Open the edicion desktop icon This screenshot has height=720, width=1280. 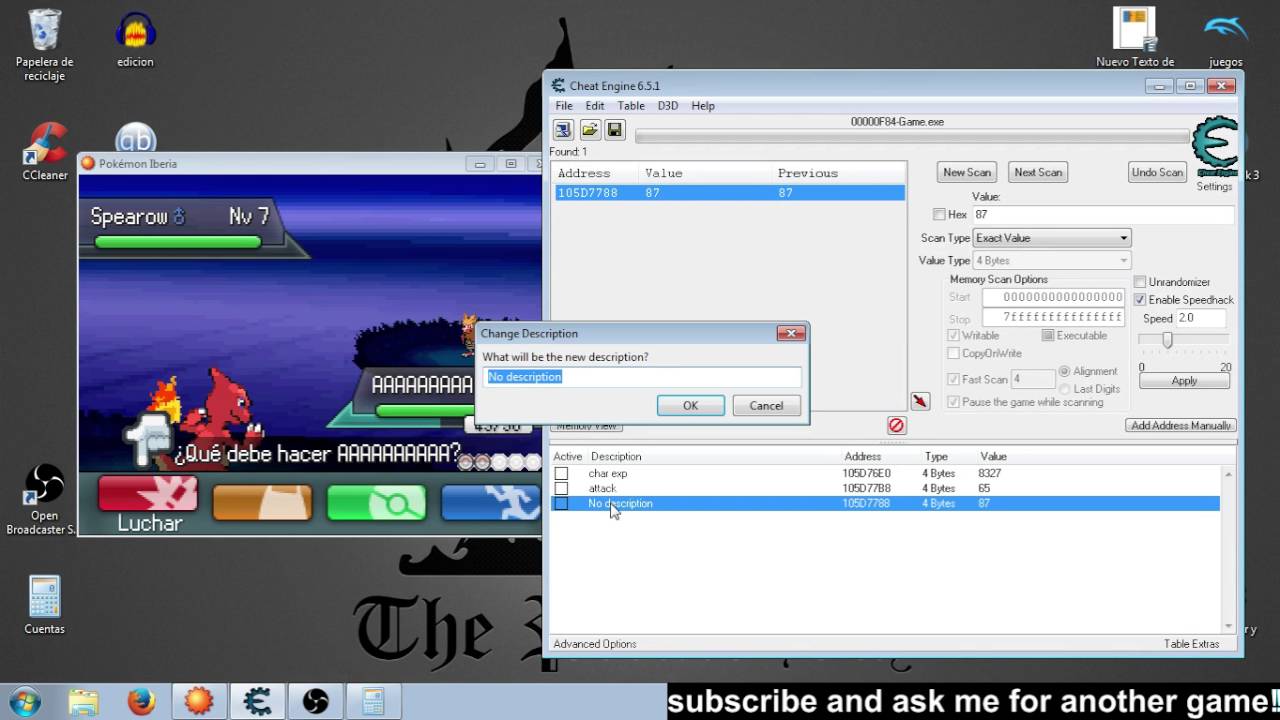pyautogui.click(x=135, y=40)
